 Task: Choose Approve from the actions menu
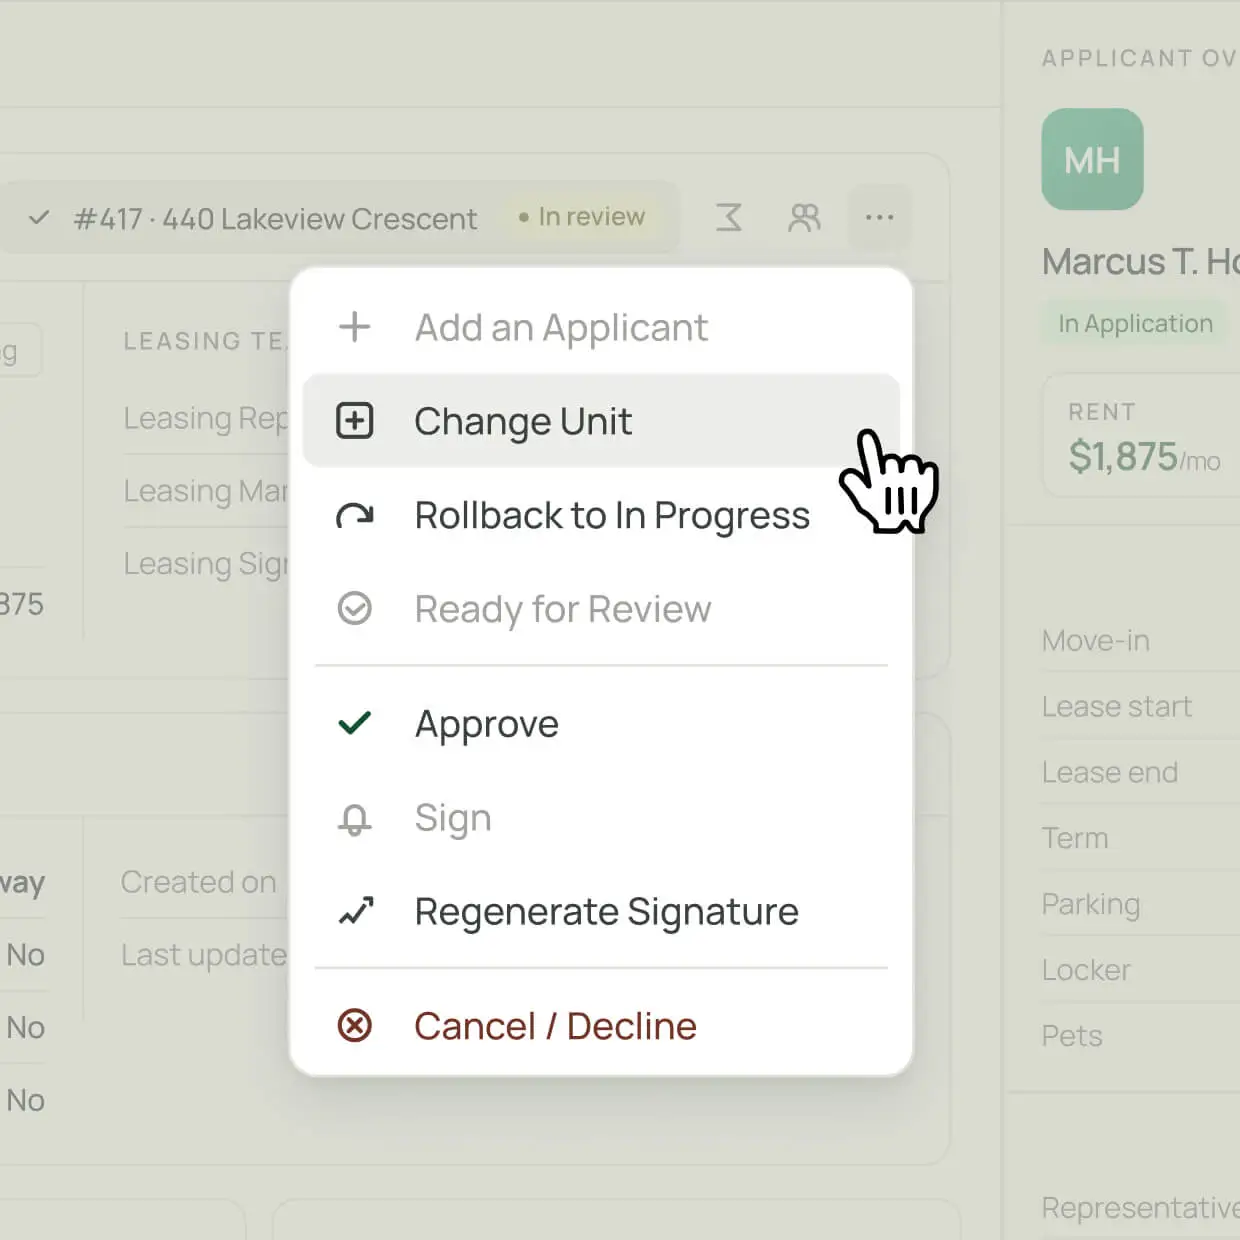600,723
